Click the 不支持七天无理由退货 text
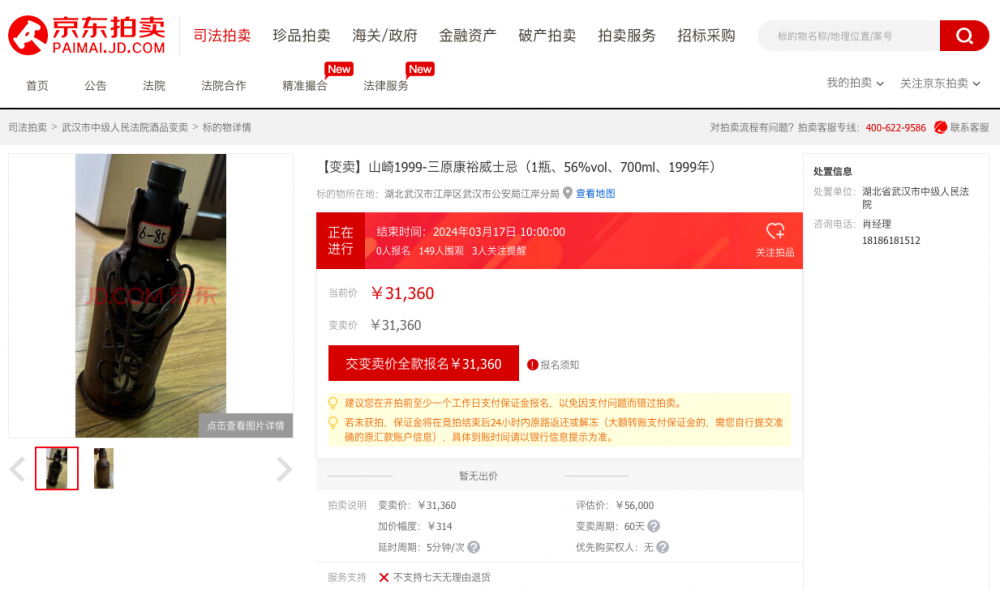1000x590 pixels. pos(442,577)
